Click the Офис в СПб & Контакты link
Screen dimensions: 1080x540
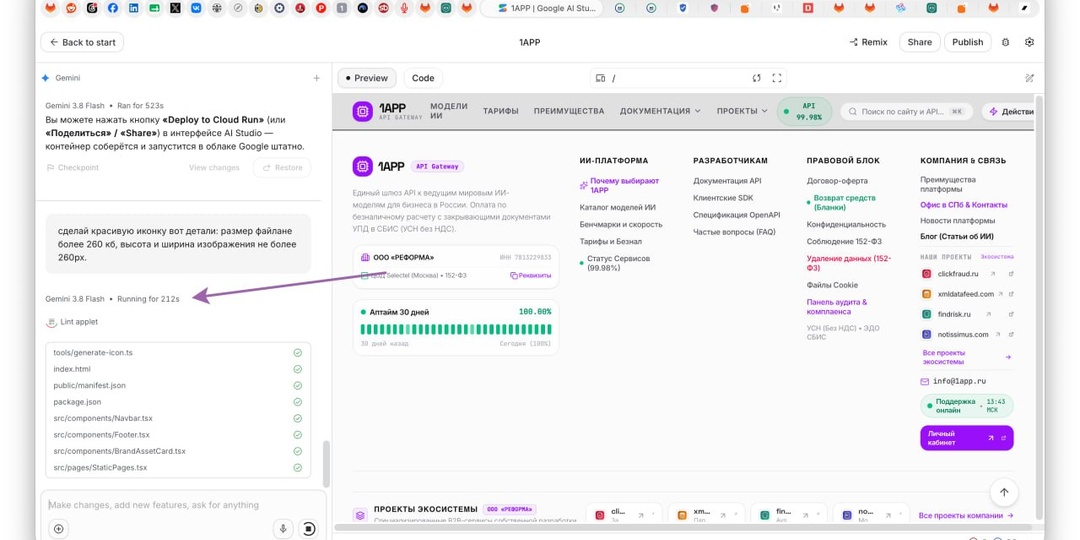point(964,205)
